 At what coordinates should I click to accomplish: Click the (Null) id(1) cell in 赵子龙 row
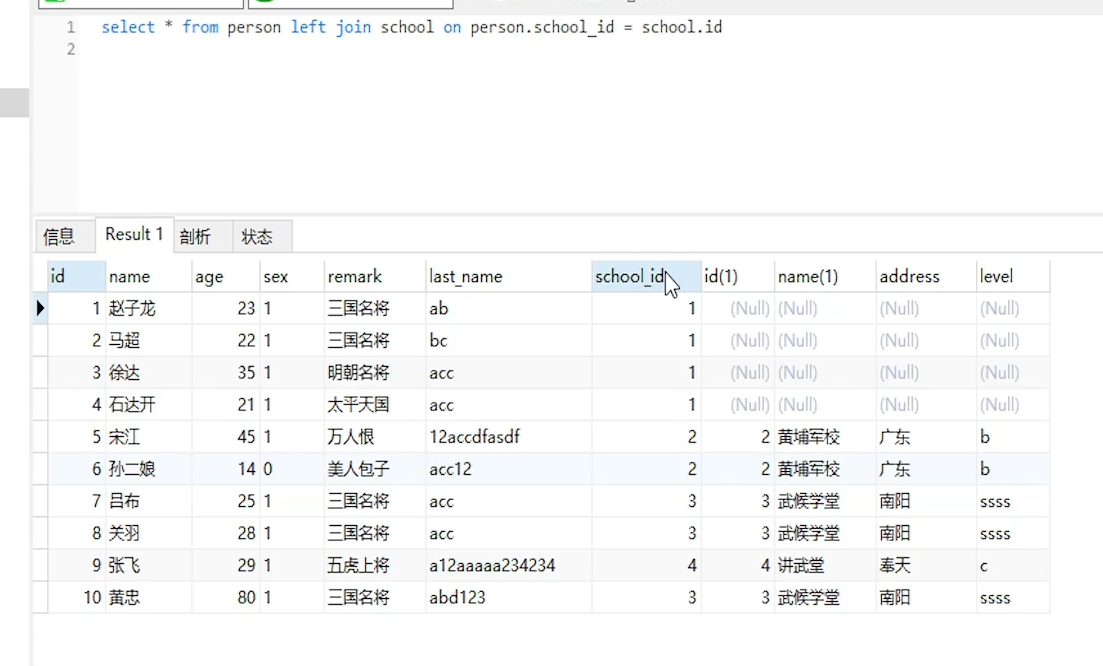[738, 308]
